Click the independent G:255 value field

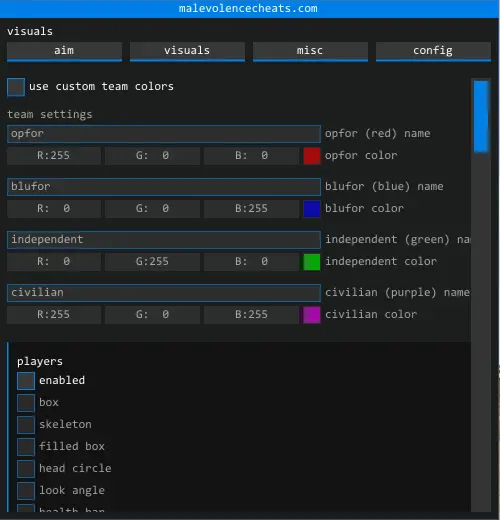[x=152, y=262]
